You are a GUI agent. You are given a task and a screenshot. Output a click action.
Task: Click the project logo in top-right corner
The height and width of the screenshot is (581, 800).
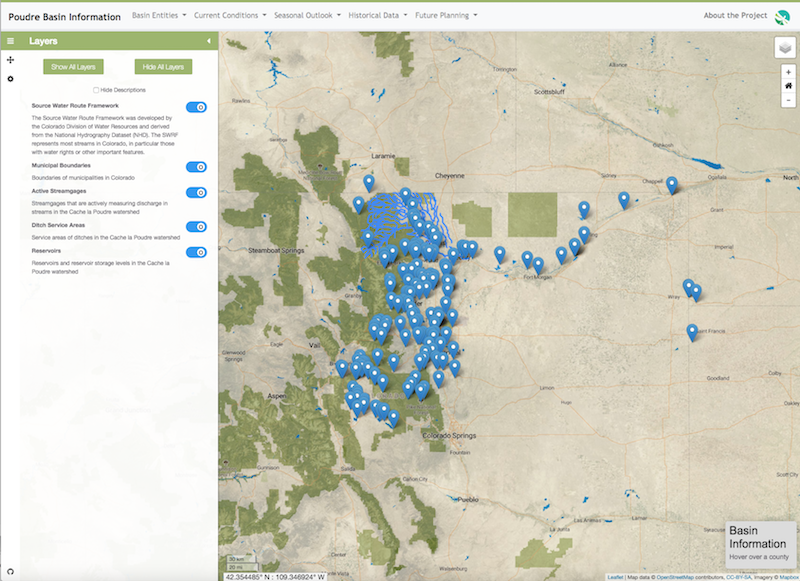coord(782,15)
